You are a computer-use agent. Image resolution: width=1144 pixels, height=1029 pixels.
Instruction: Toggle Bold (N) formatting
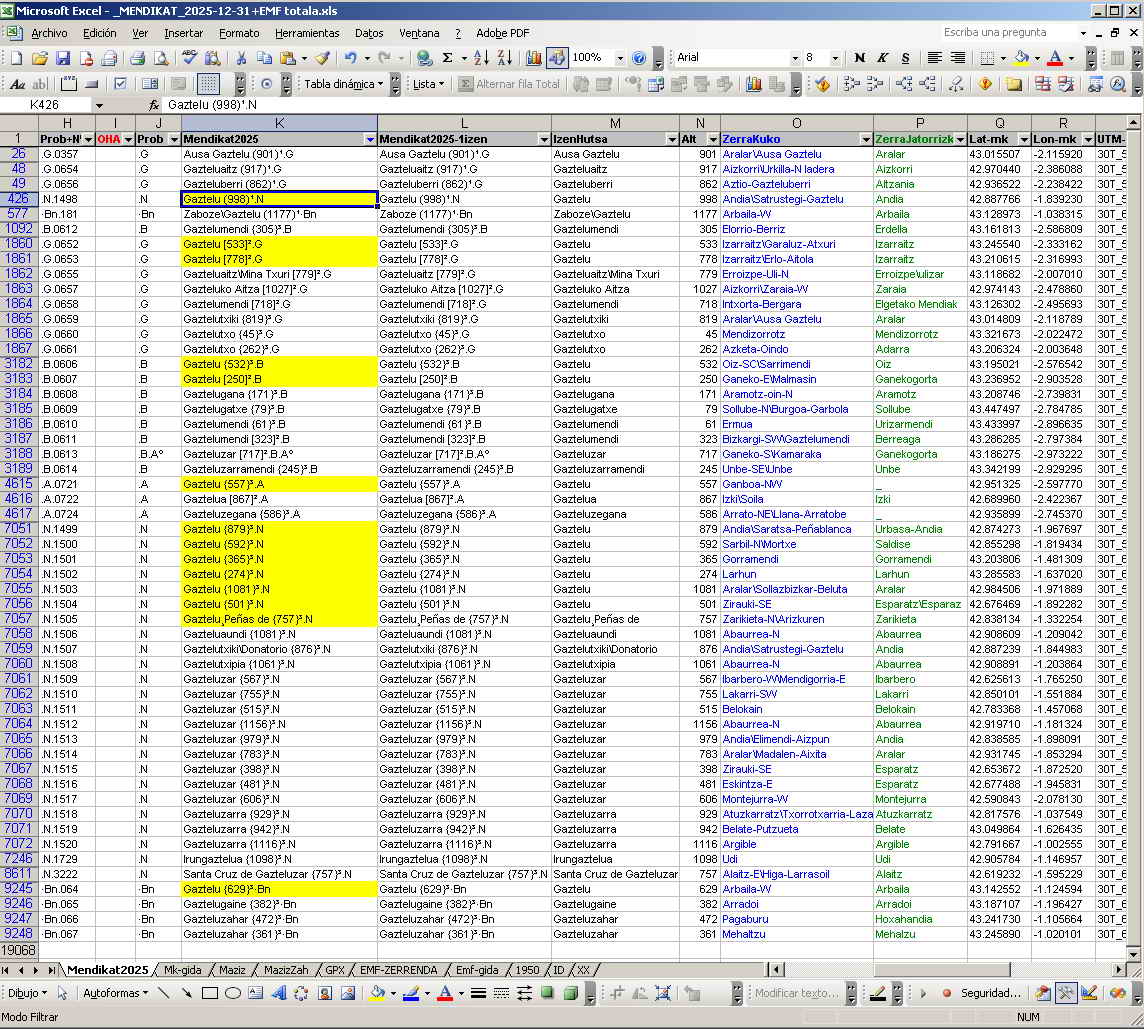(859, 58)
